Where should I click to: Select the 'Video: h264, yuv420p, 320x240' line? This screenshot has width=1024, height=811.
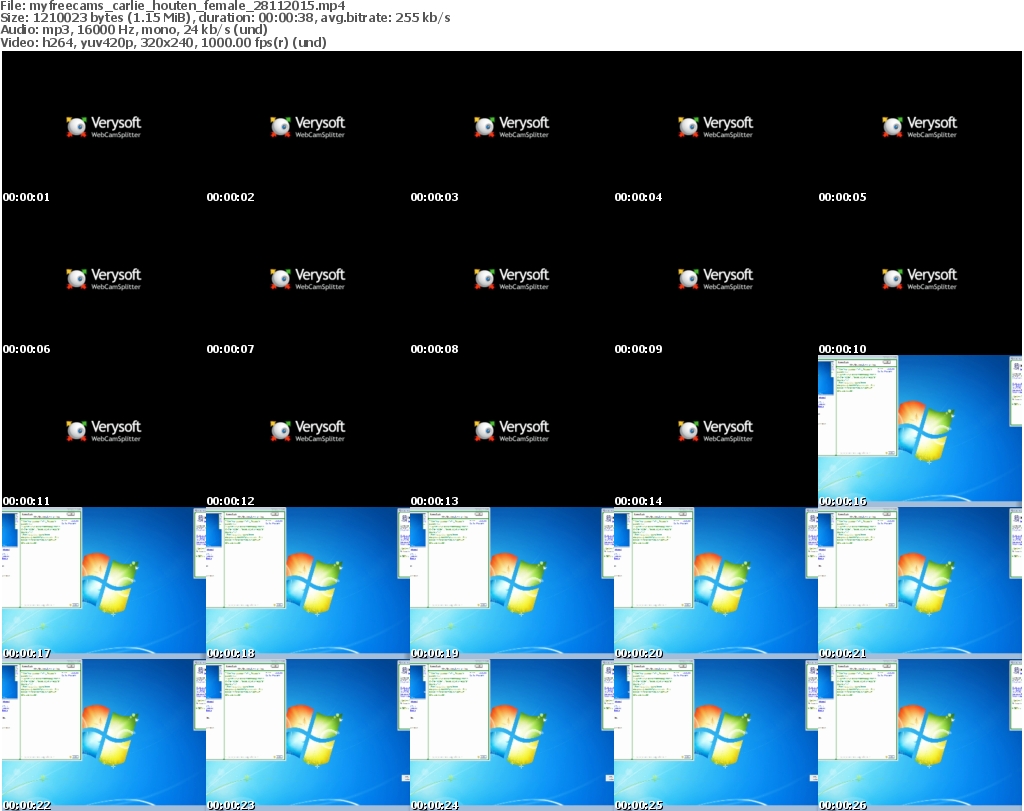(x=163, y=42)
